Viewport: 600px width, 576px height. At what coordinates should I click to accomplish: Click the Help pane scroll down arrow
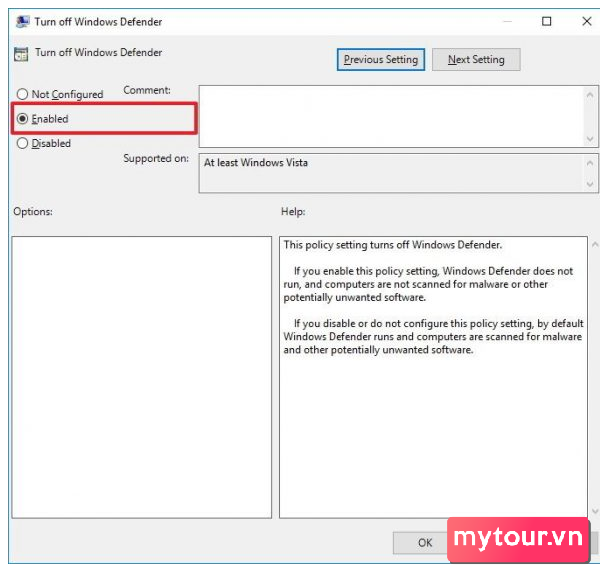(x=595, y=511)
